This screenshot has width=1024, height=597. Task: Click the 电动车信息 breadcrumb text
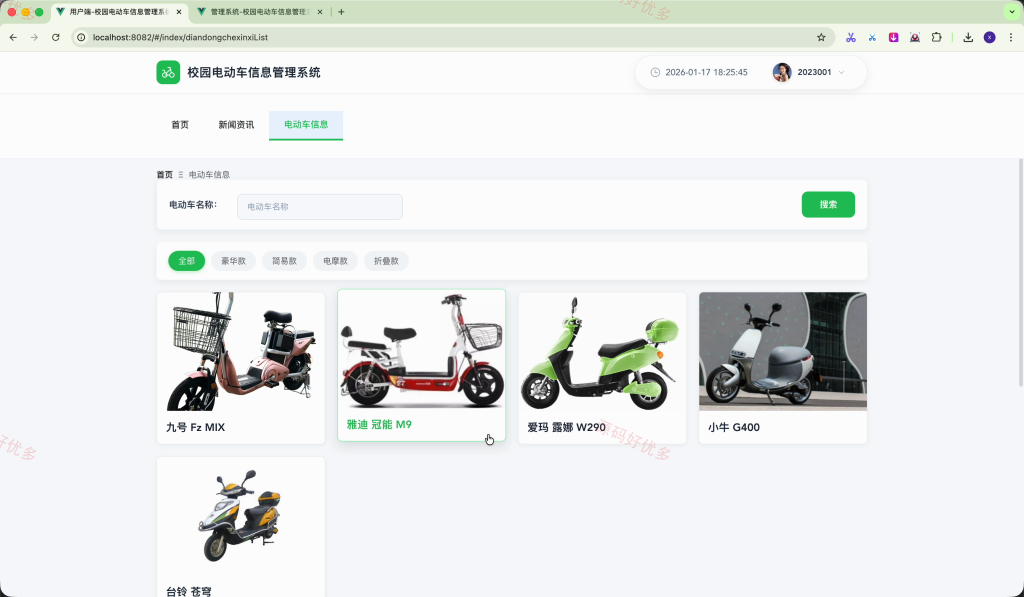tap(209, 174)
